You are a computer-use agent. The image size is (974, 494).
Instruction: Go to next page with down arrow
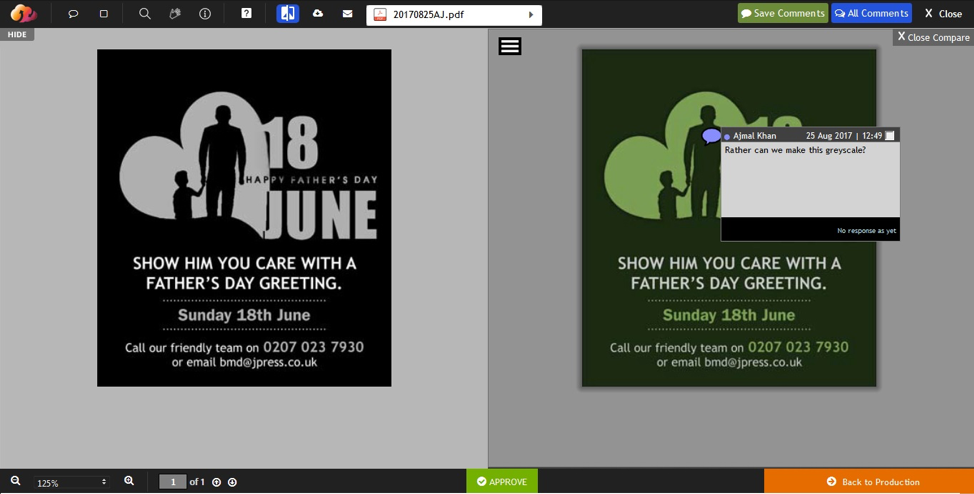pyautogui.click(x=232, y=482)
